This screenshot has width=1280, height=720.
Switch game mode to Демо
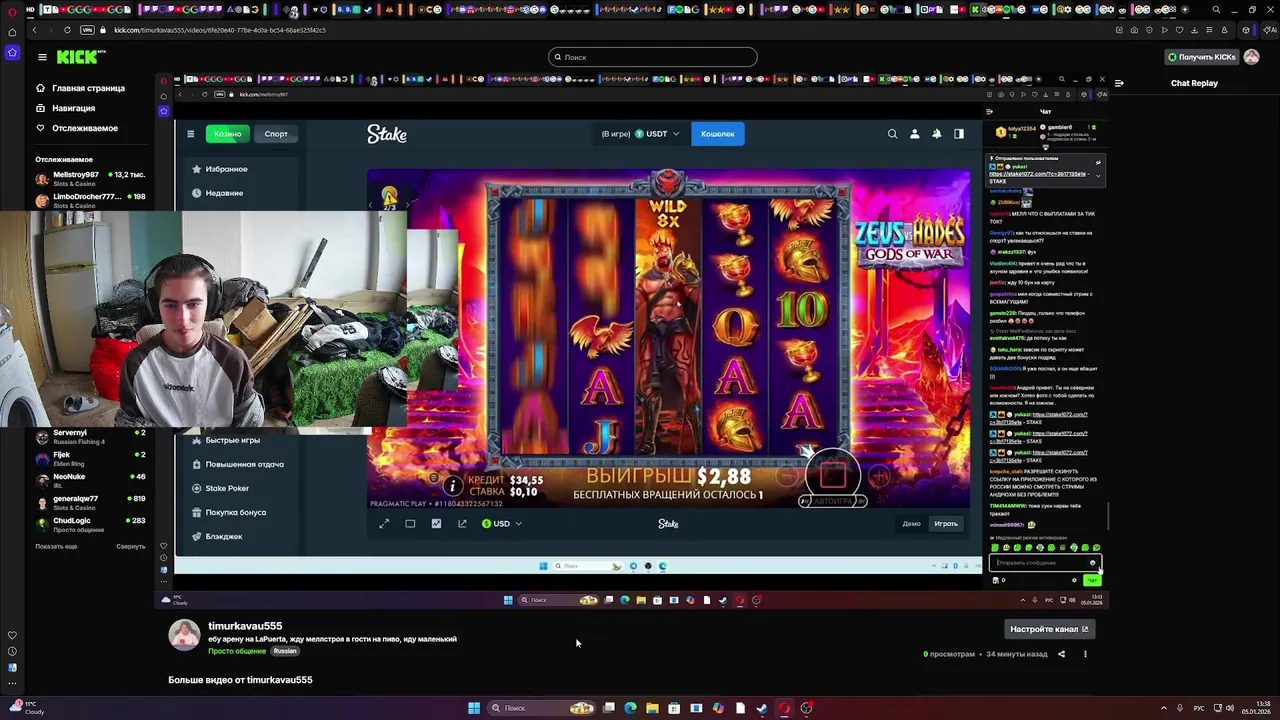911,524
